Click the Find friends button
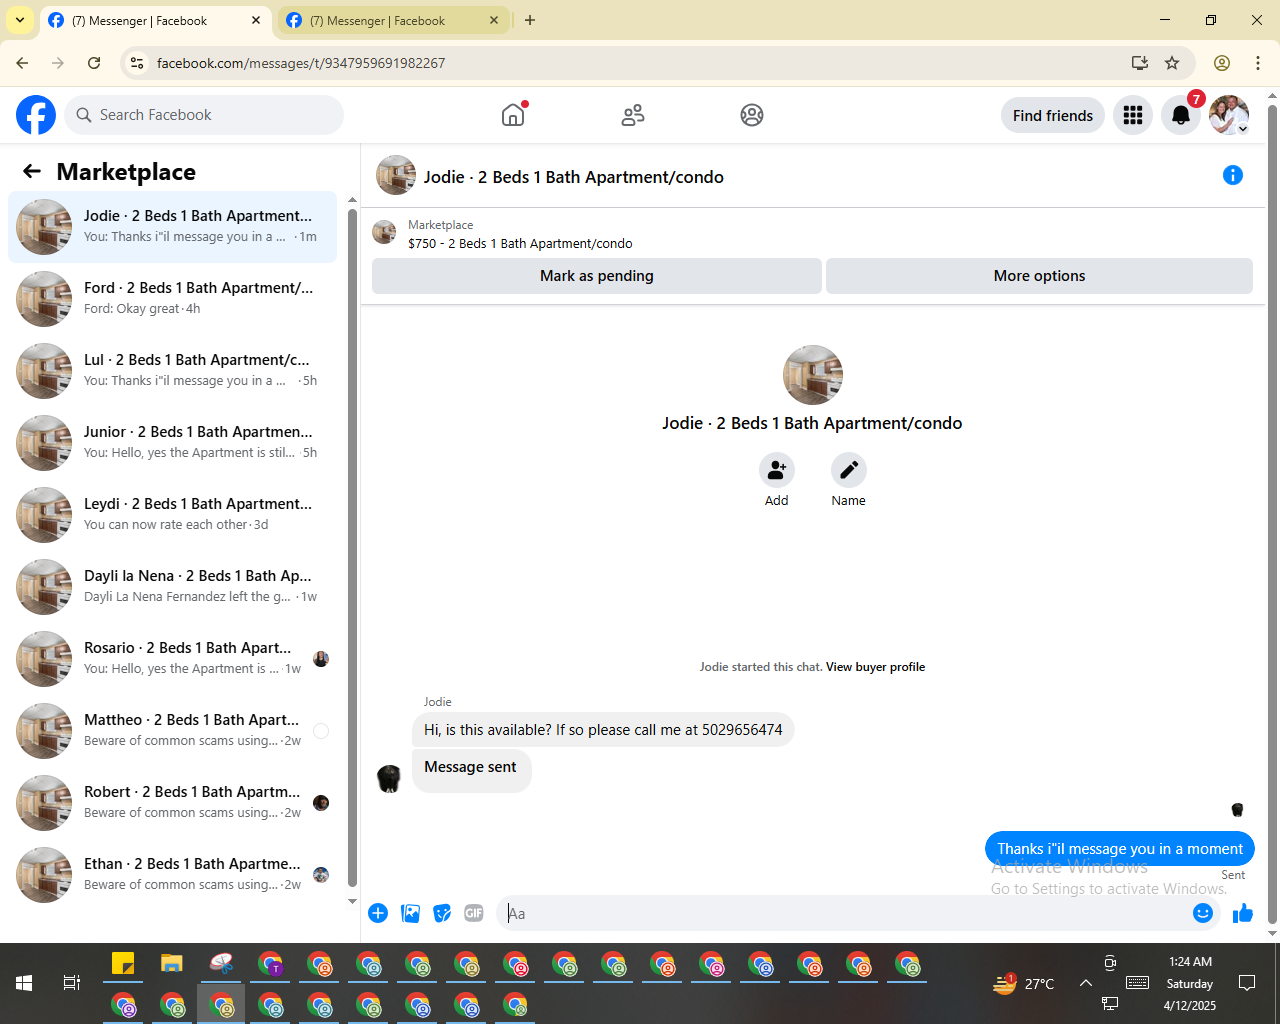1280x1024 pixels. (x=1053, y=115)
